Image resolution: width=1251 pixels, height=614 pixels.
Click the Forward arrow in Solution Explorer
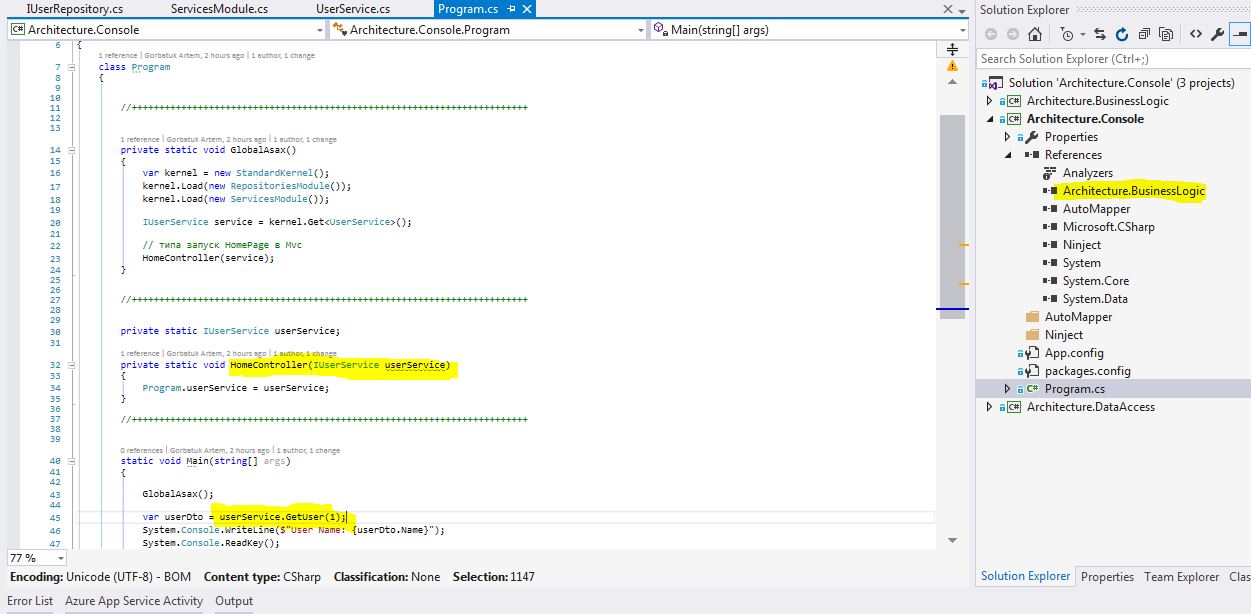[x=1013, y=34]
